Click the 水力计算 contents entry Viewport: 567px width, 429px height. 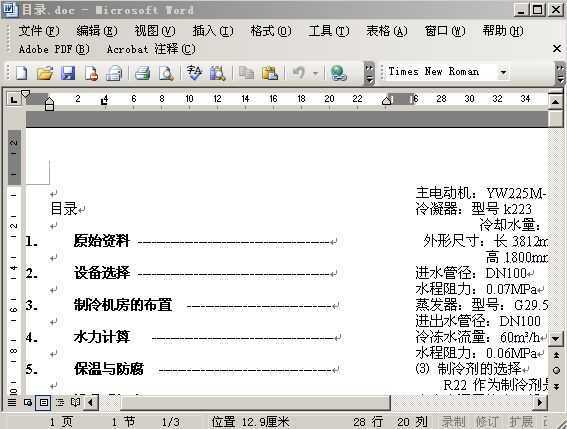point(102,337)
